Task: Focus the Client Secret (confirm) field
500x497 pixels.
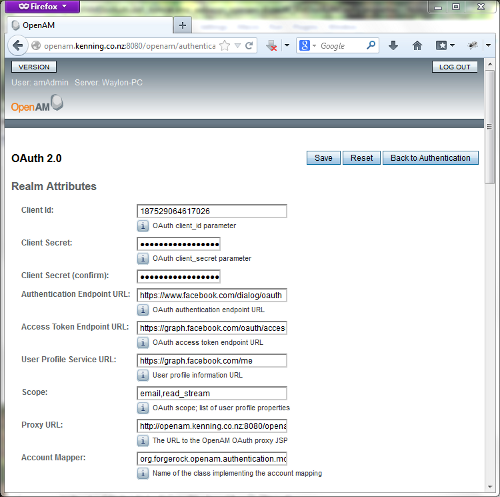Action: [x=179, y=276]
